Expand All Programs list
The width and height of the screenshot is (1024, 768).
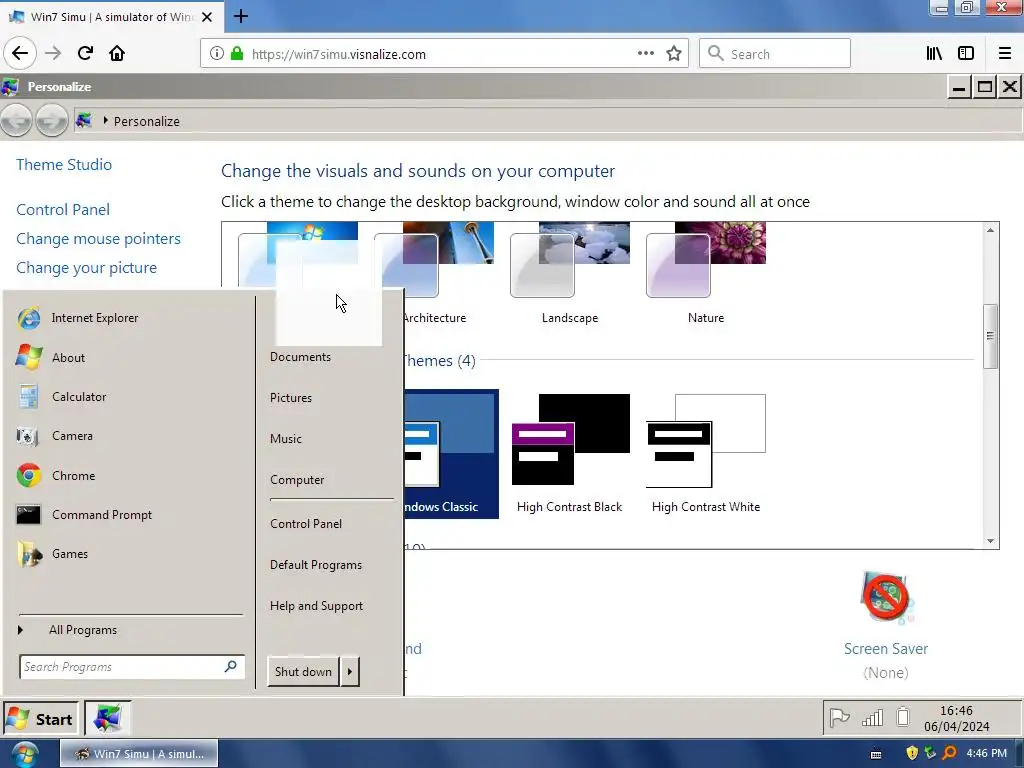point(82,630)
